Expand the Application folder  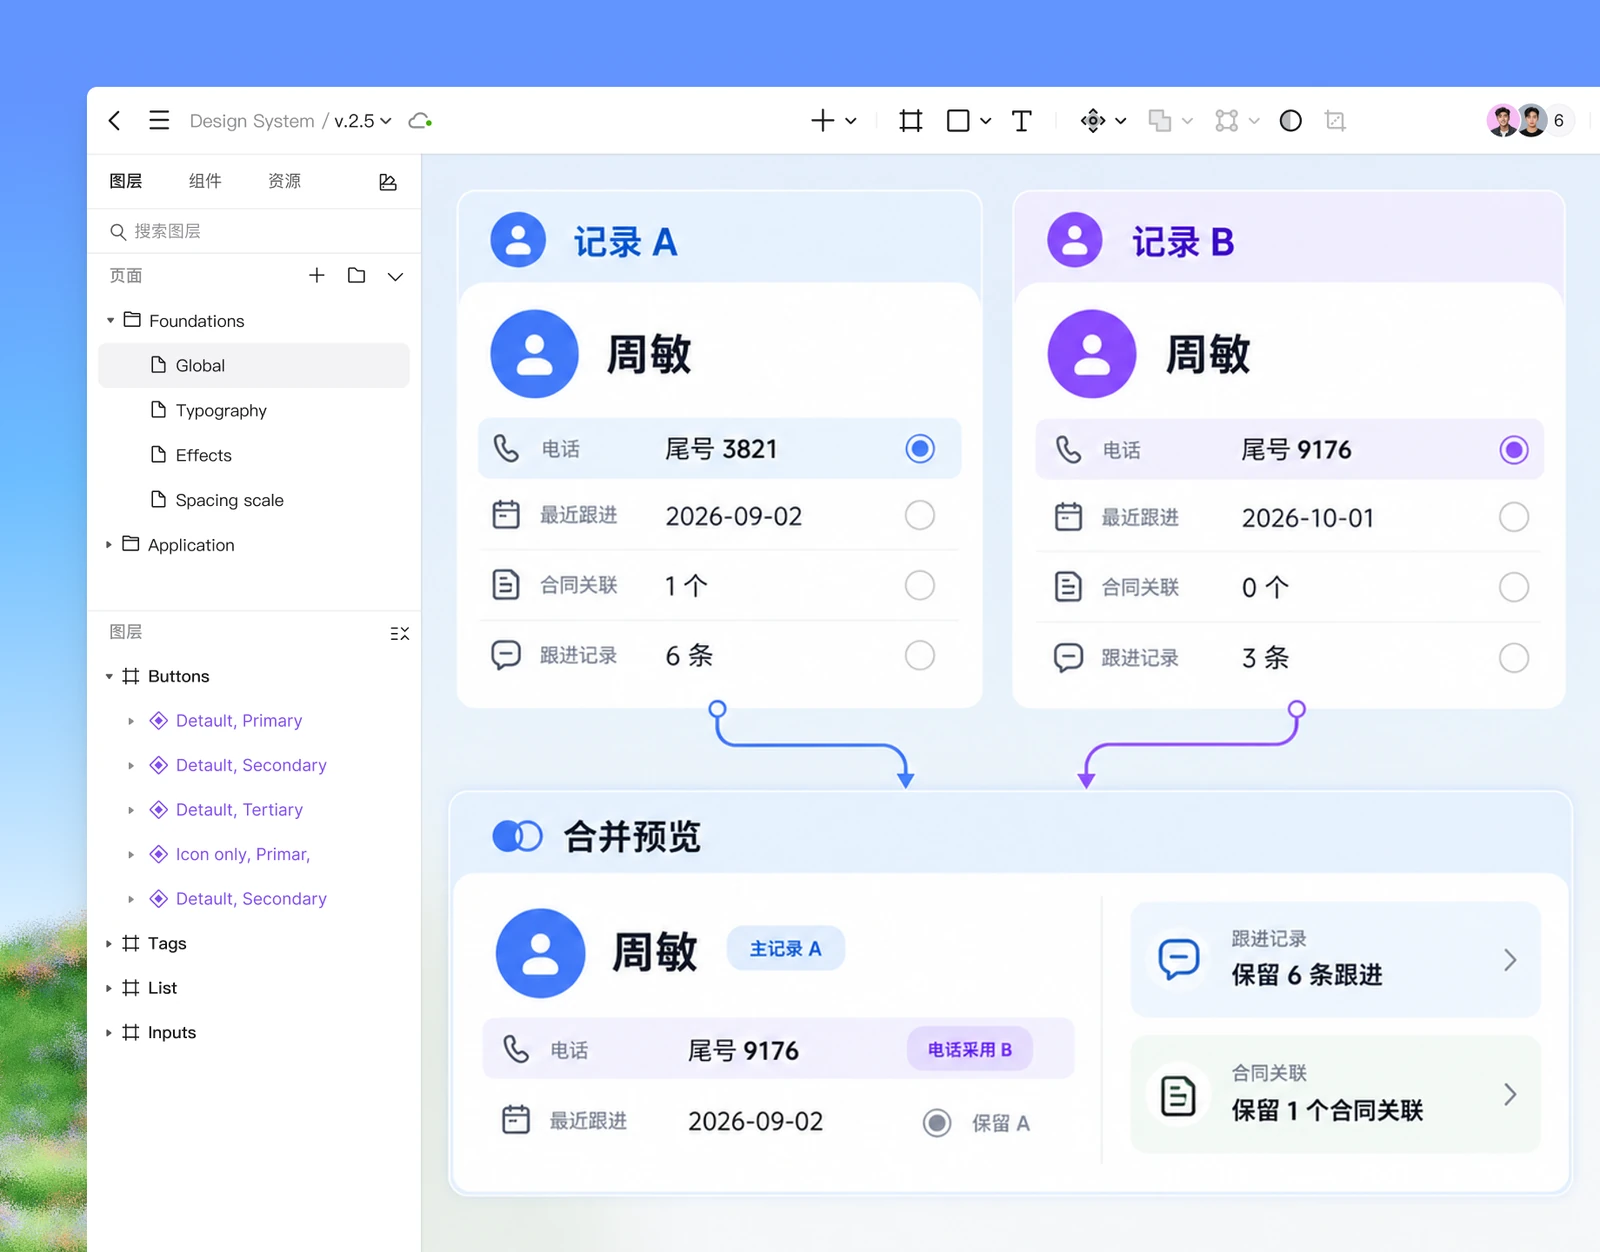[109, 545]
